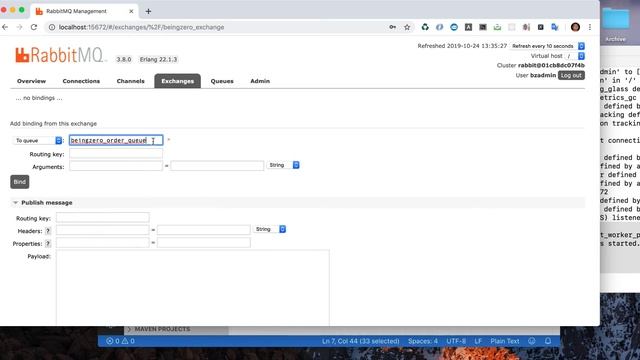This screenshot has width=640, height=360.
Task: Open the Refresh every 10 seconds dropdown
Action: [x=548, y=46]
